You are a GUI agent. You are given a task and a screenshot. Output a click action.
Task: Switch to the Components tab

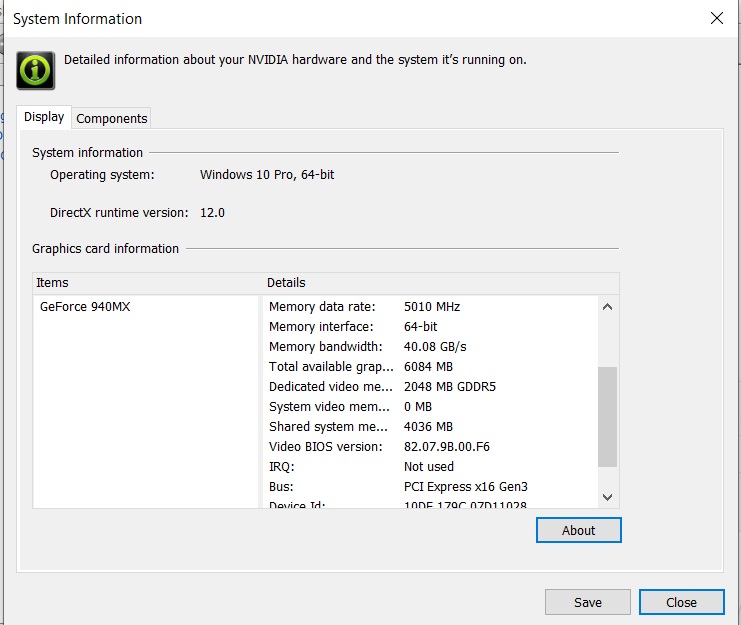(x=112, y=118)
